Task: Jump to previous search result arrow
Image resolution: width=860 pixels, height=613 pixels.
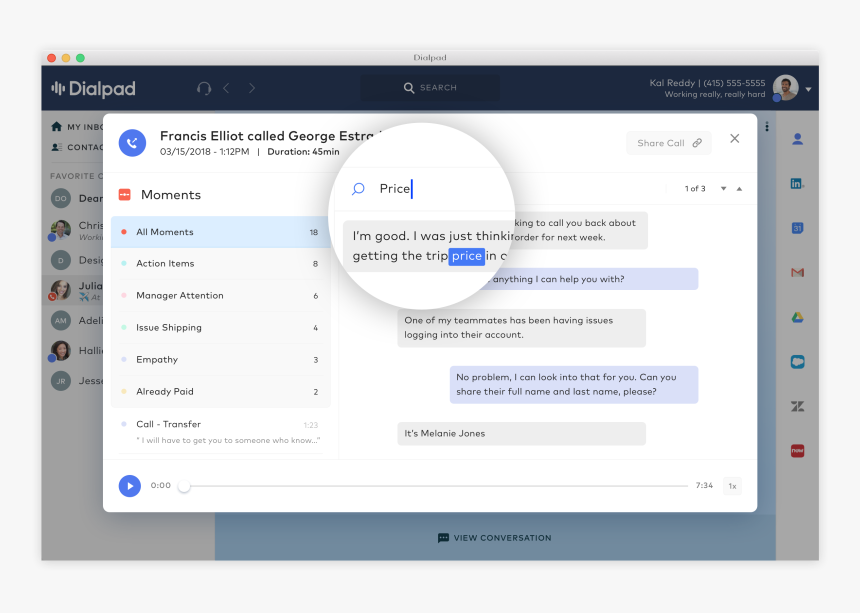Action: pos(739,189)
